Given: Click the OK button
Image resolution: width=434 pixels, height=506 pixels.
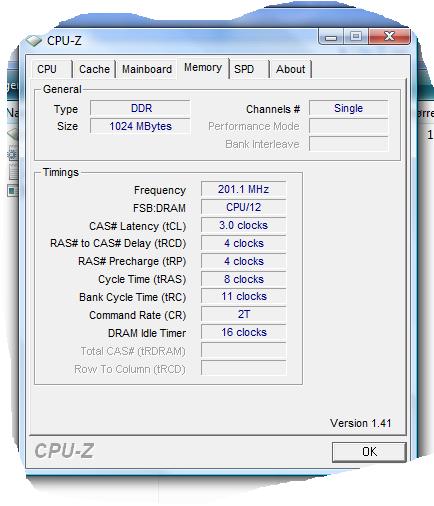Looking at the screenshot, I should tap(369, 452).
